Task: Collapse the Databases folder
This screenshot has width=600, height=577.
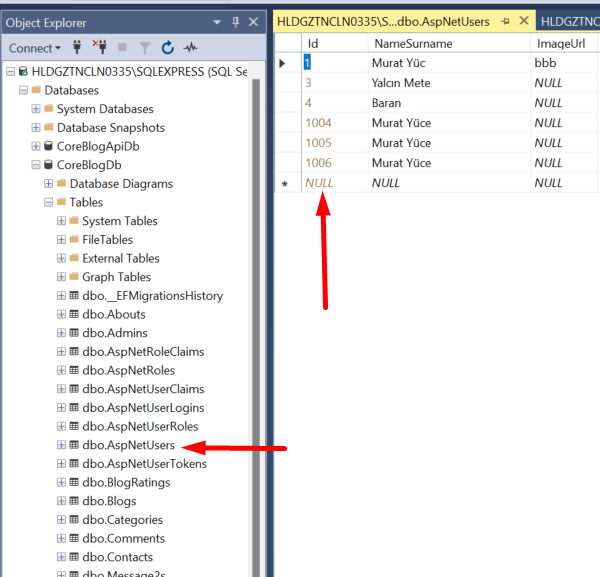Action: click(x=23, y=90)
